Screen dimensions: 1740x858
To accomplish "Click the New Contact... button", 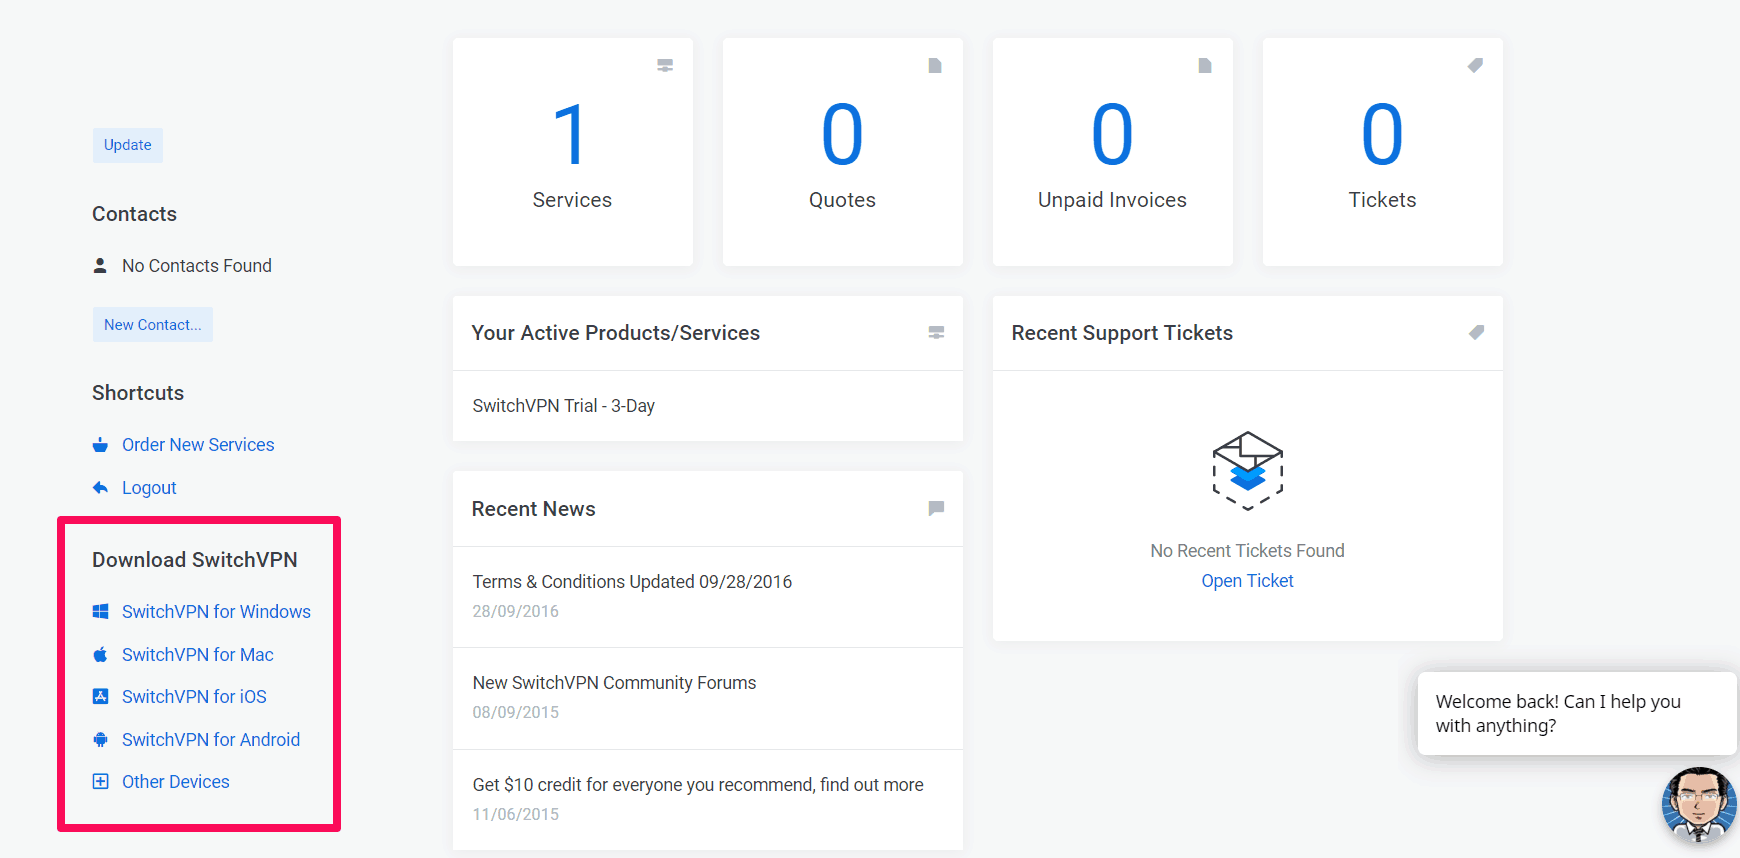I will click(153, 325).
